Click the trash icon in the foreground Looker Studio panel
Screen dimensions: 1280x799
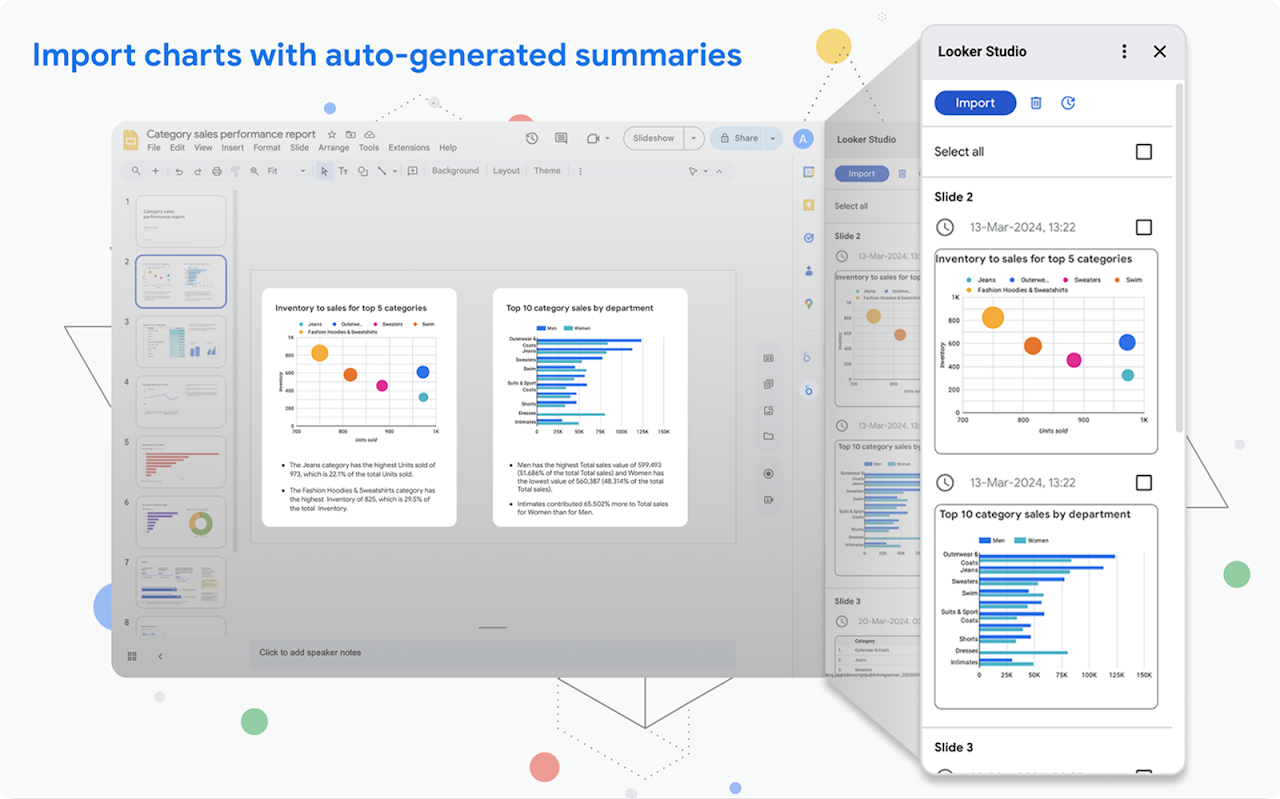[x=1036, y=103]
